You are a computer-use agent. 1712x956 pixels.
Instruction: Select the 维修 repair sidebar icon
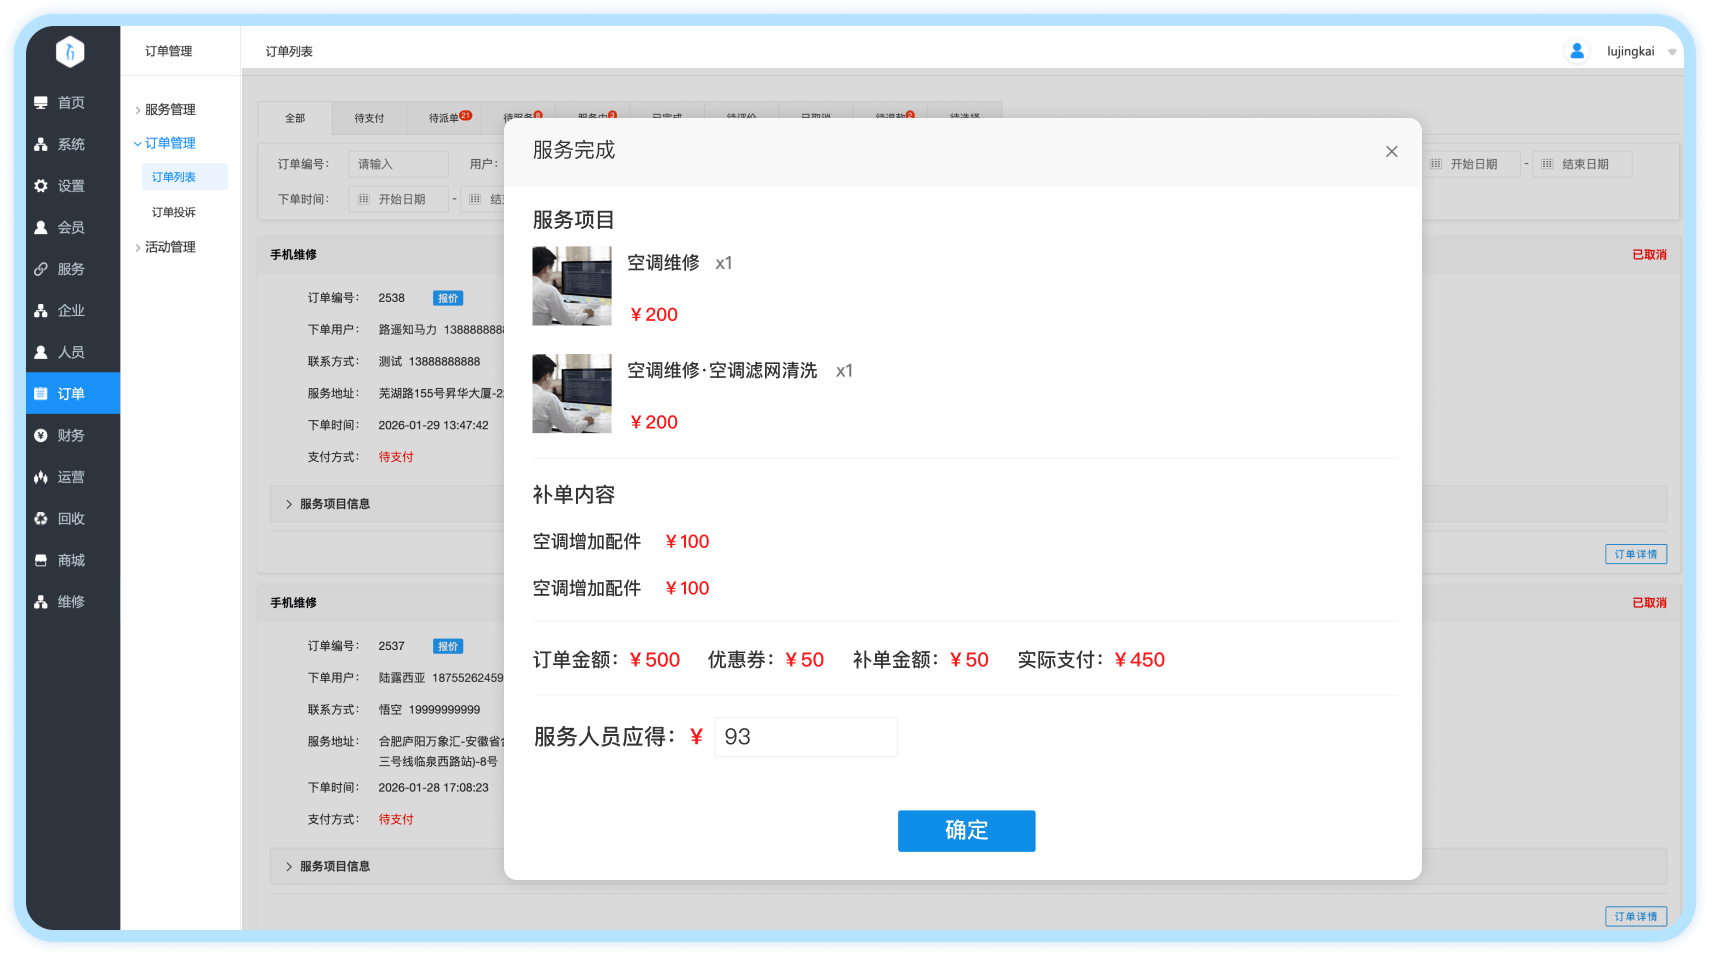click(41, 602)
